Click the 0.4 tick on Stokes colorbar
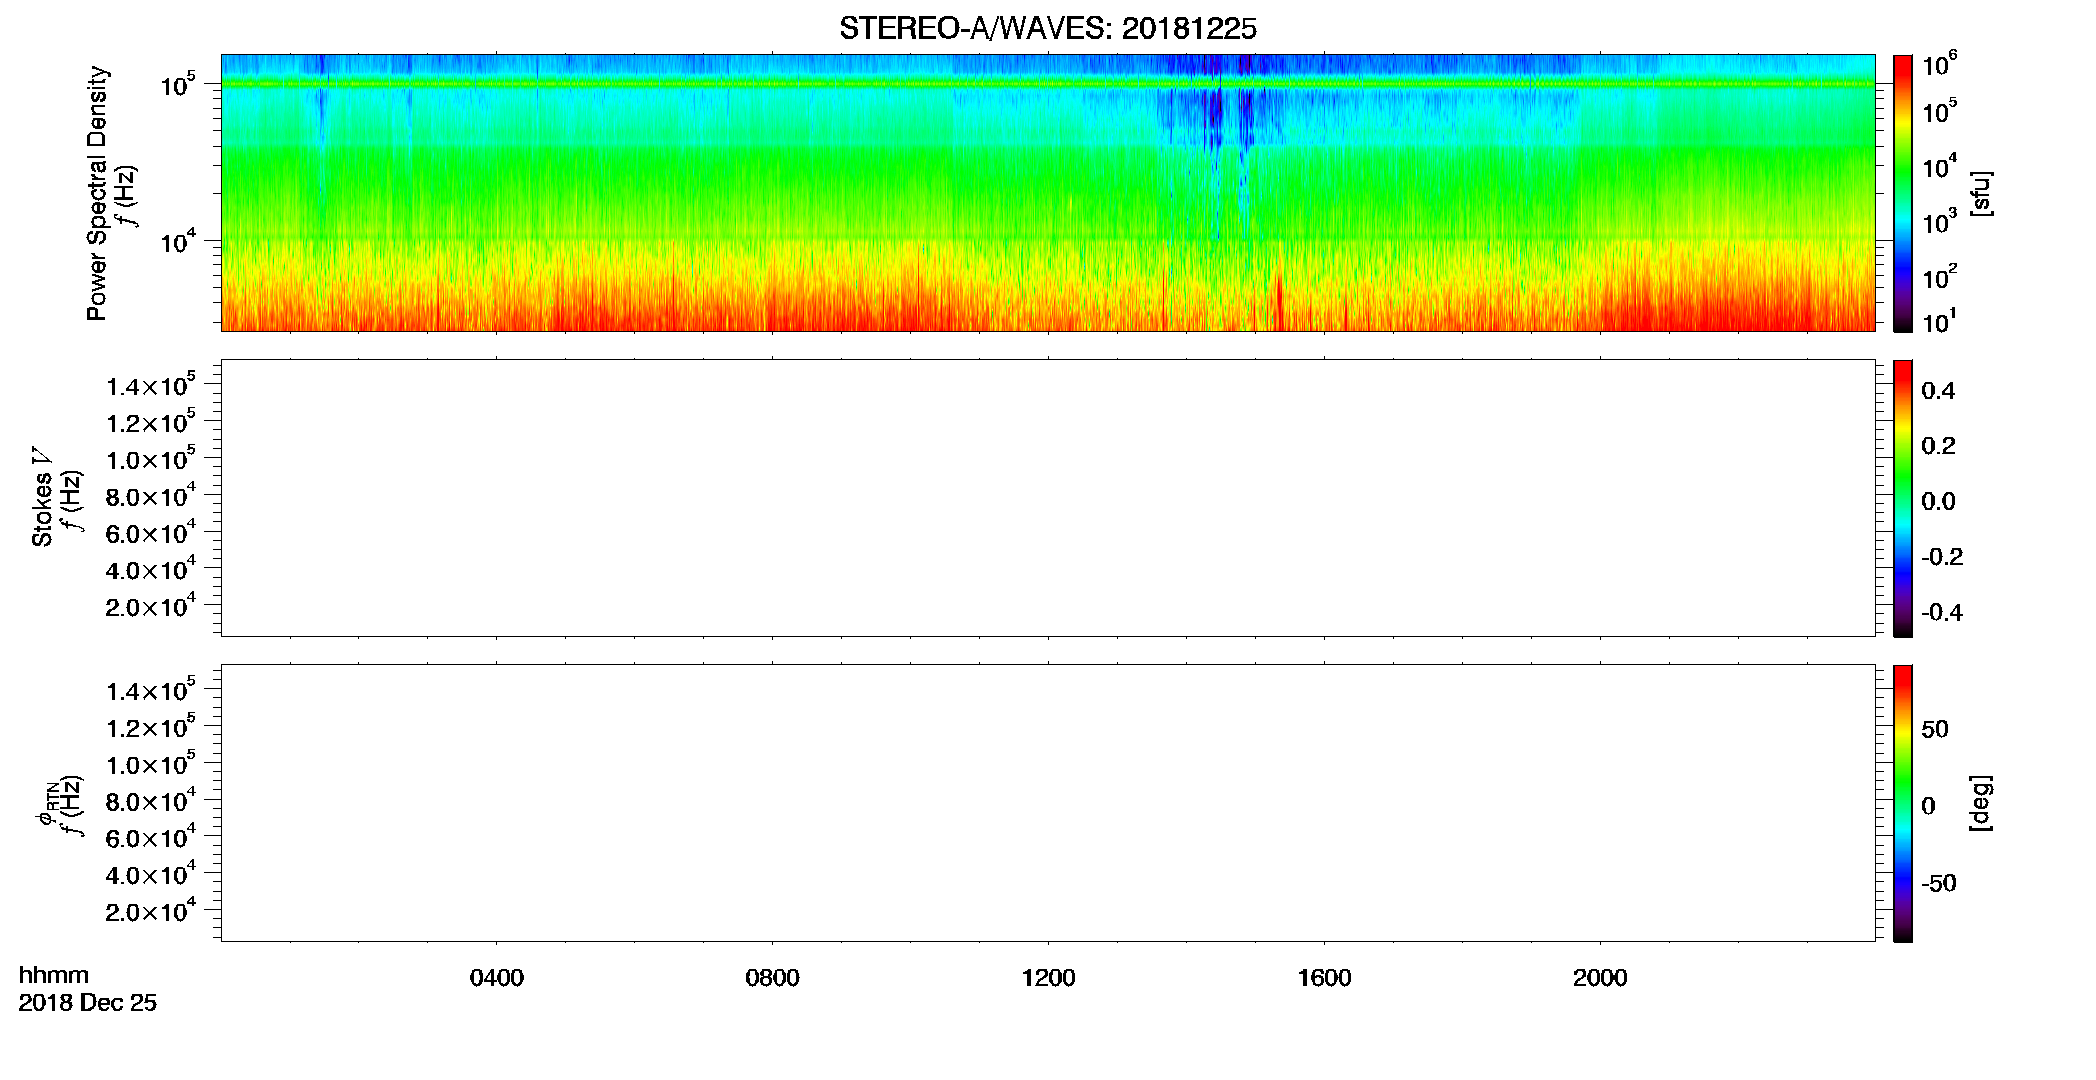The height and width of the screenshot is (1080, 2096). 1938,391
